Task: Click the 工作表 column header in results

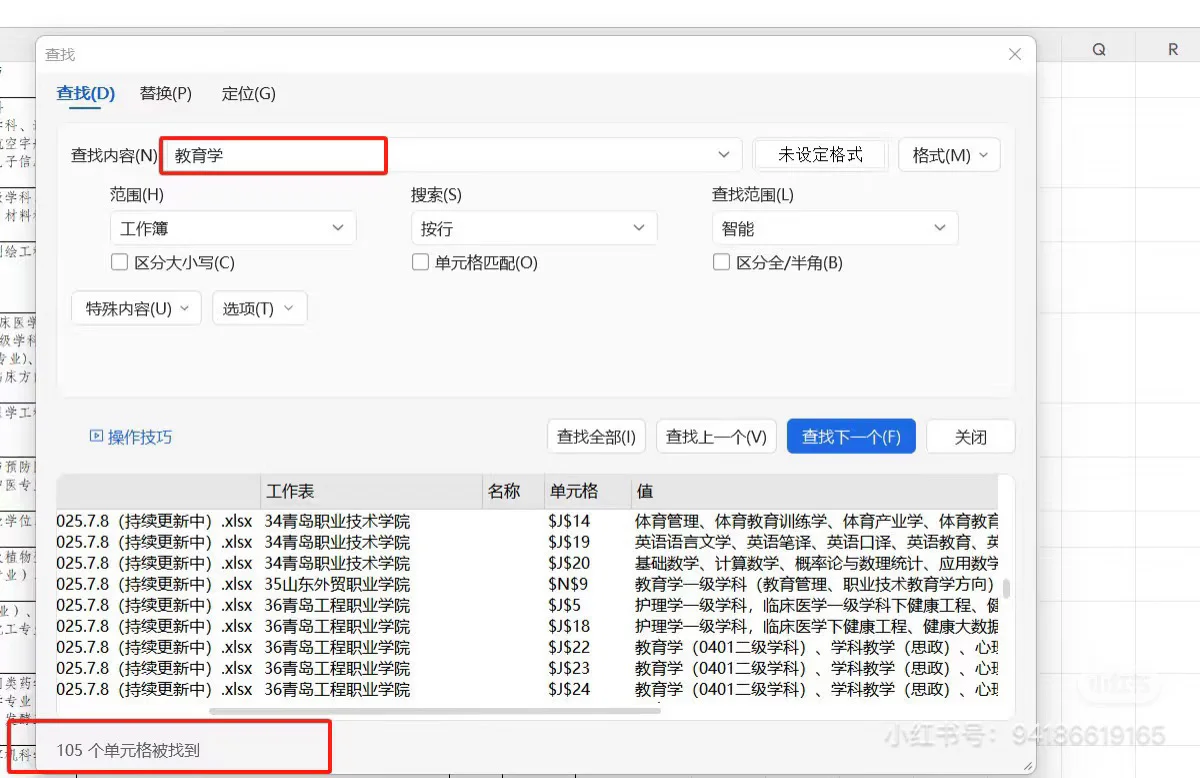Action: (372, 491)
